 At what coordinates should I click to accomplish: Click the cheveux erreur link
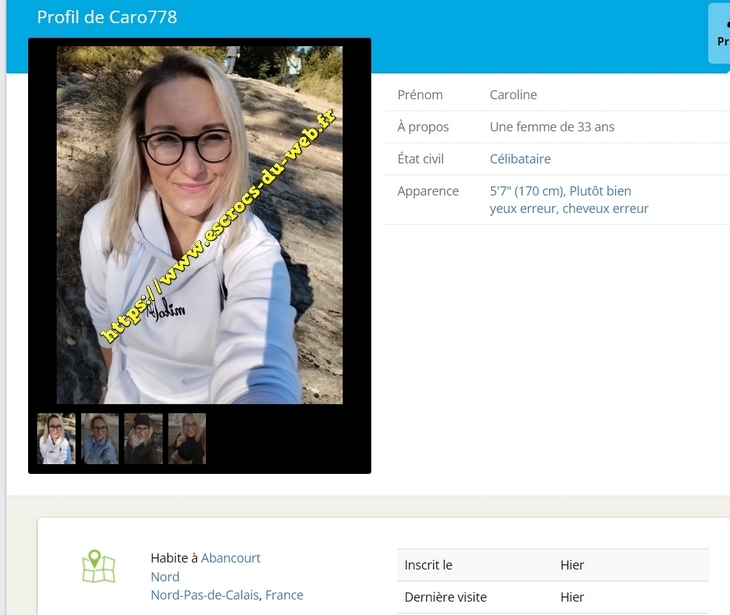pos(605,209)
